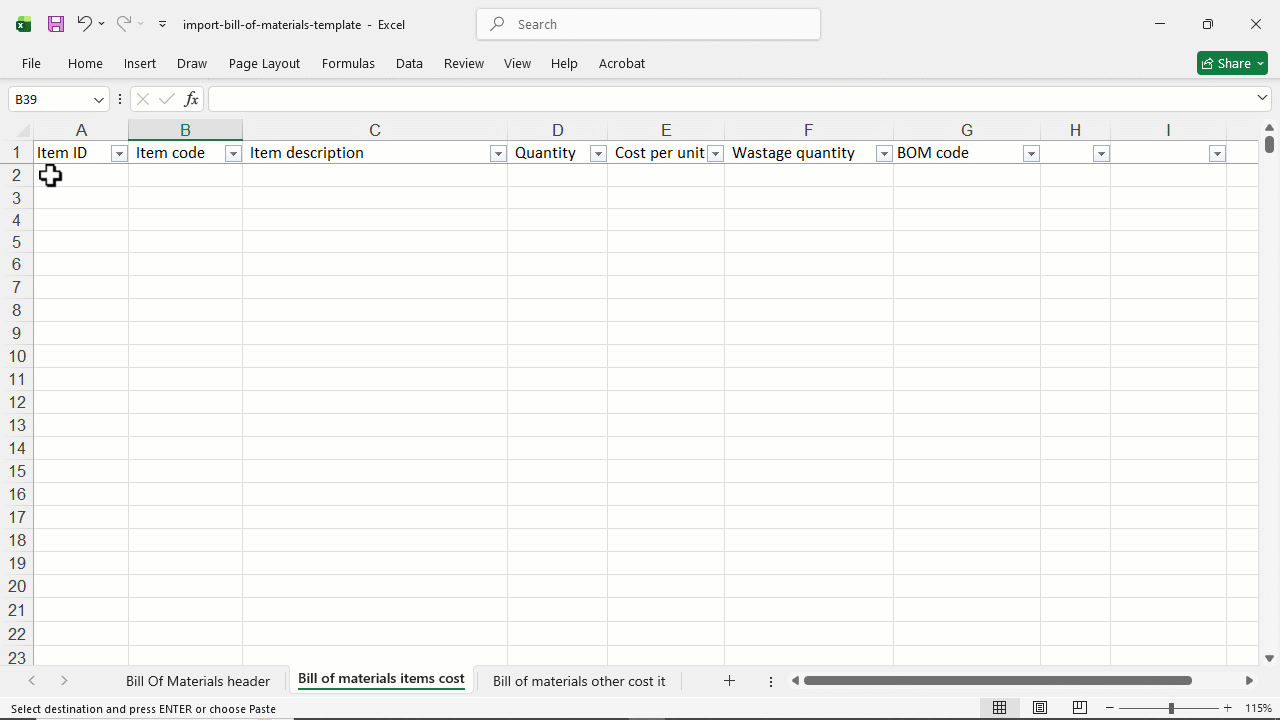
Task: Open Customize Quick Access Toolbar arrow
Action: (162, 24)
